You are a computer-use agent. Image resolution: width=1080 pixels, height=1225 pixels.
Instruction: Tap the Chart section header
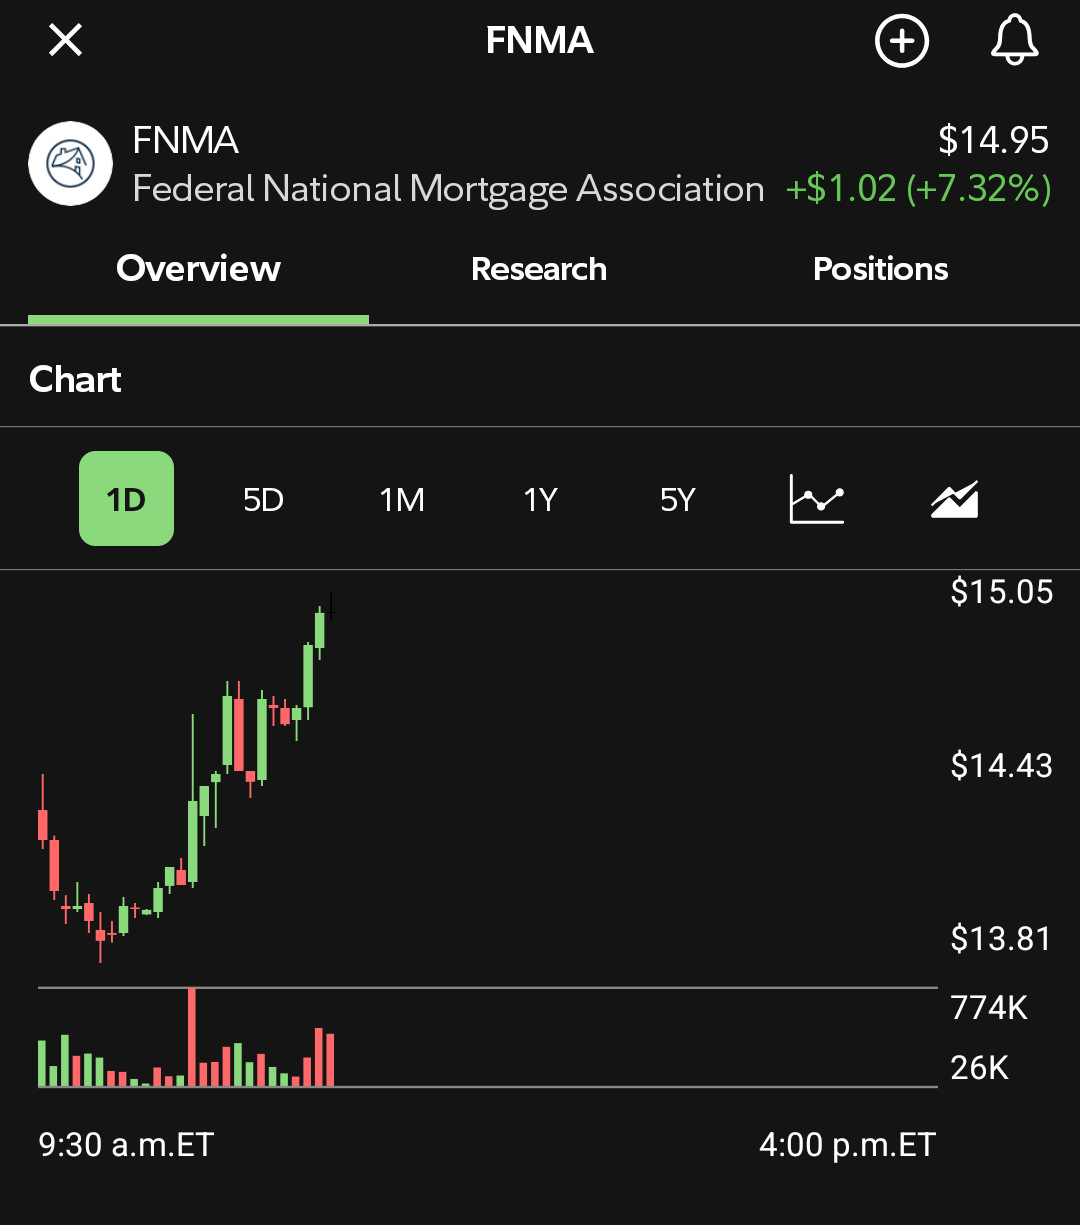click(75, 379)
